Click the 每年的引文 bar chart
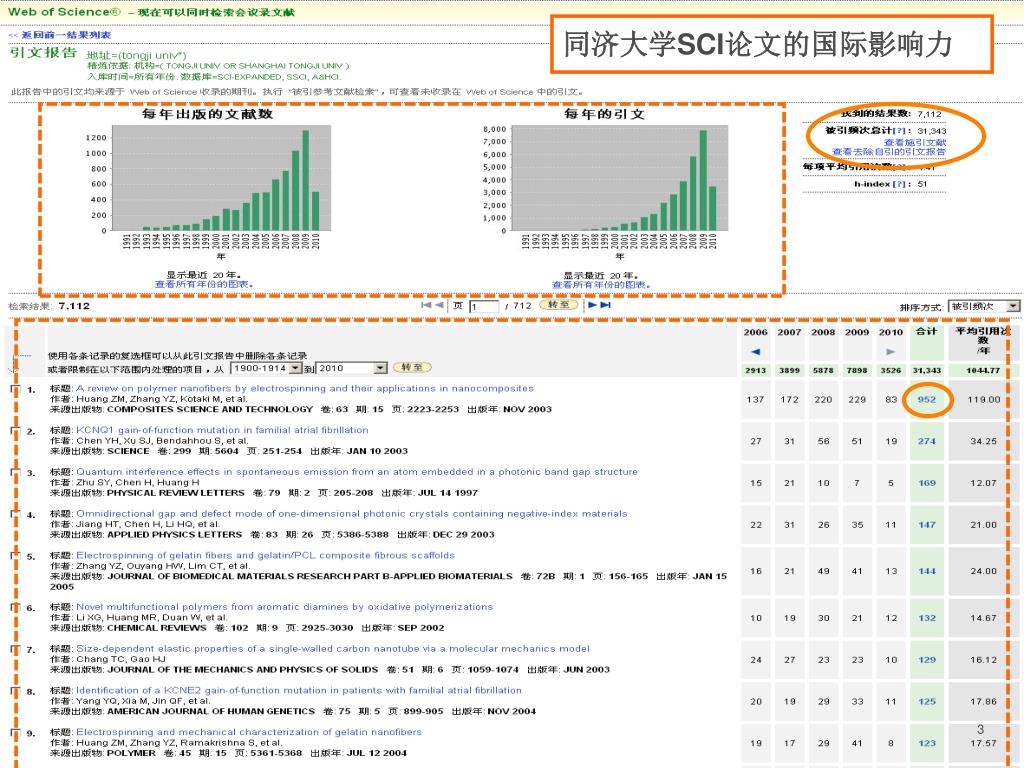 click(x=605, y=185)
